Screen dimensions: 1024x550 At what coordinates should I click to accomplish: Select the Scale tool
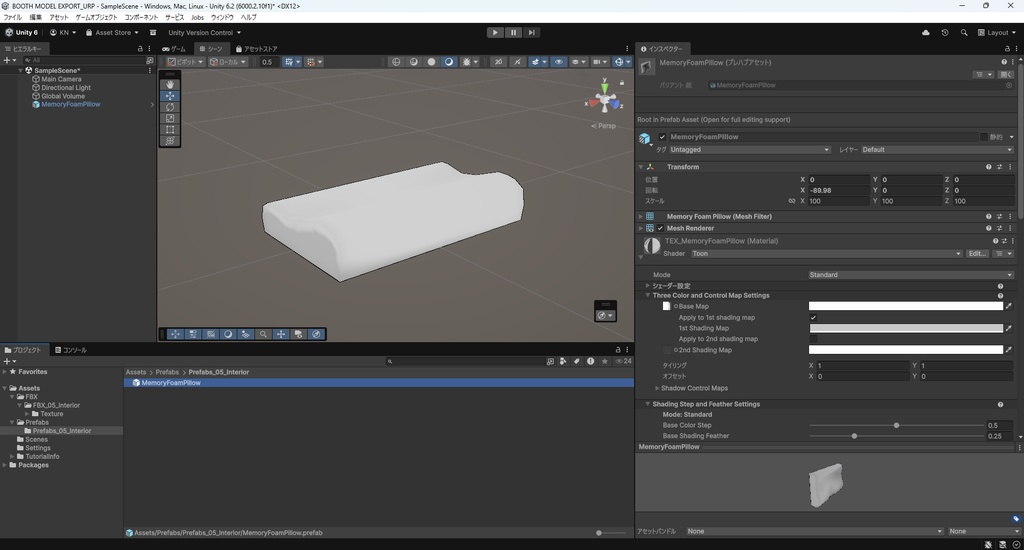pyautogui.click(x=170, y=118)
